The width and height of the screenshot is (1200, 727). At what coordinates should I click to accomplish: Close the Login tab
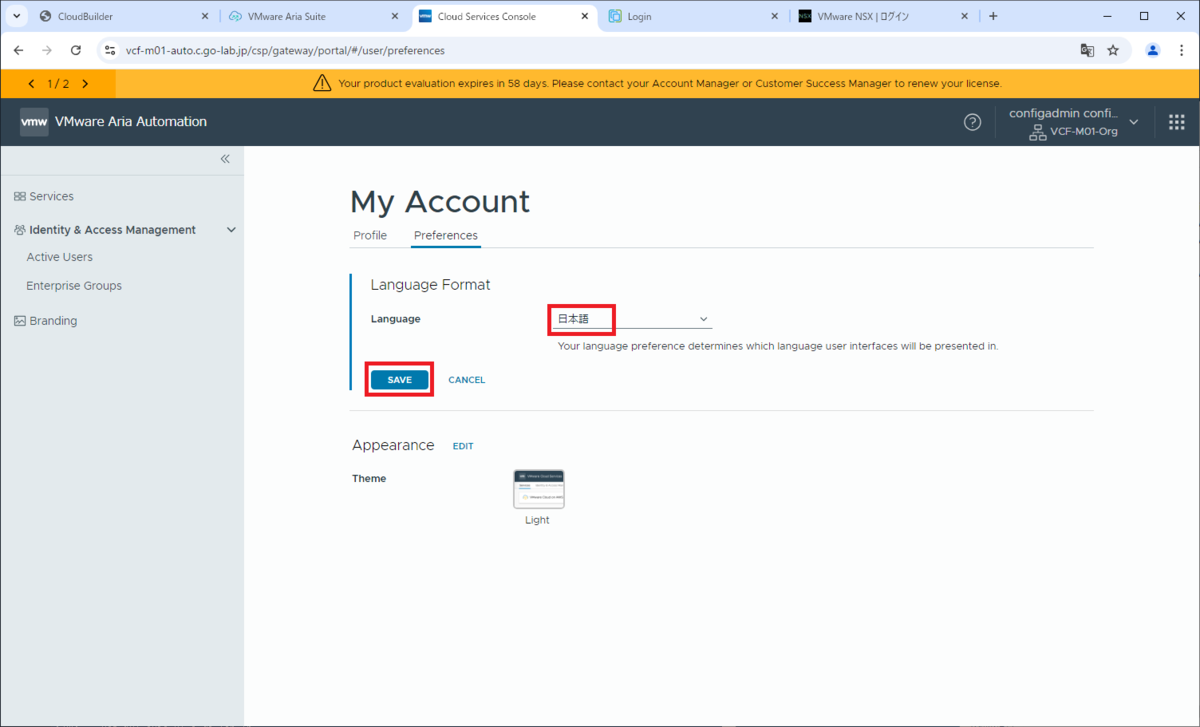(x=775, y=16)
